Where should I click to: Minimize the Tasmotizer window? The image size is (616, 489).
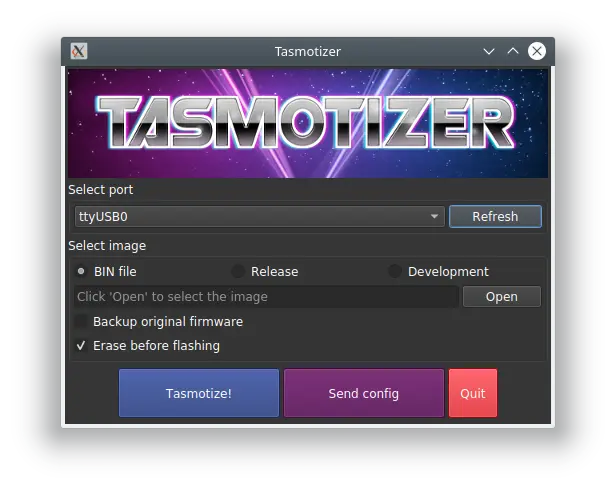tap(489, 51)
